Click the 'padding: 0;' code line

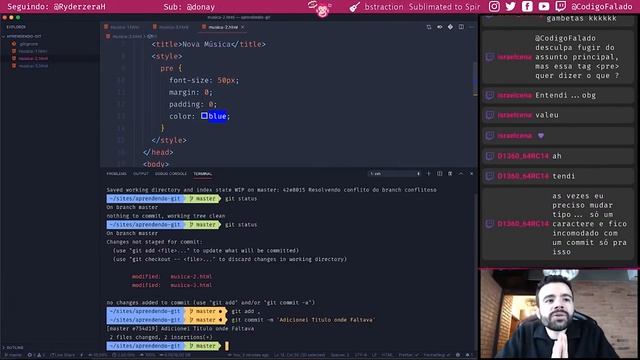193,104
